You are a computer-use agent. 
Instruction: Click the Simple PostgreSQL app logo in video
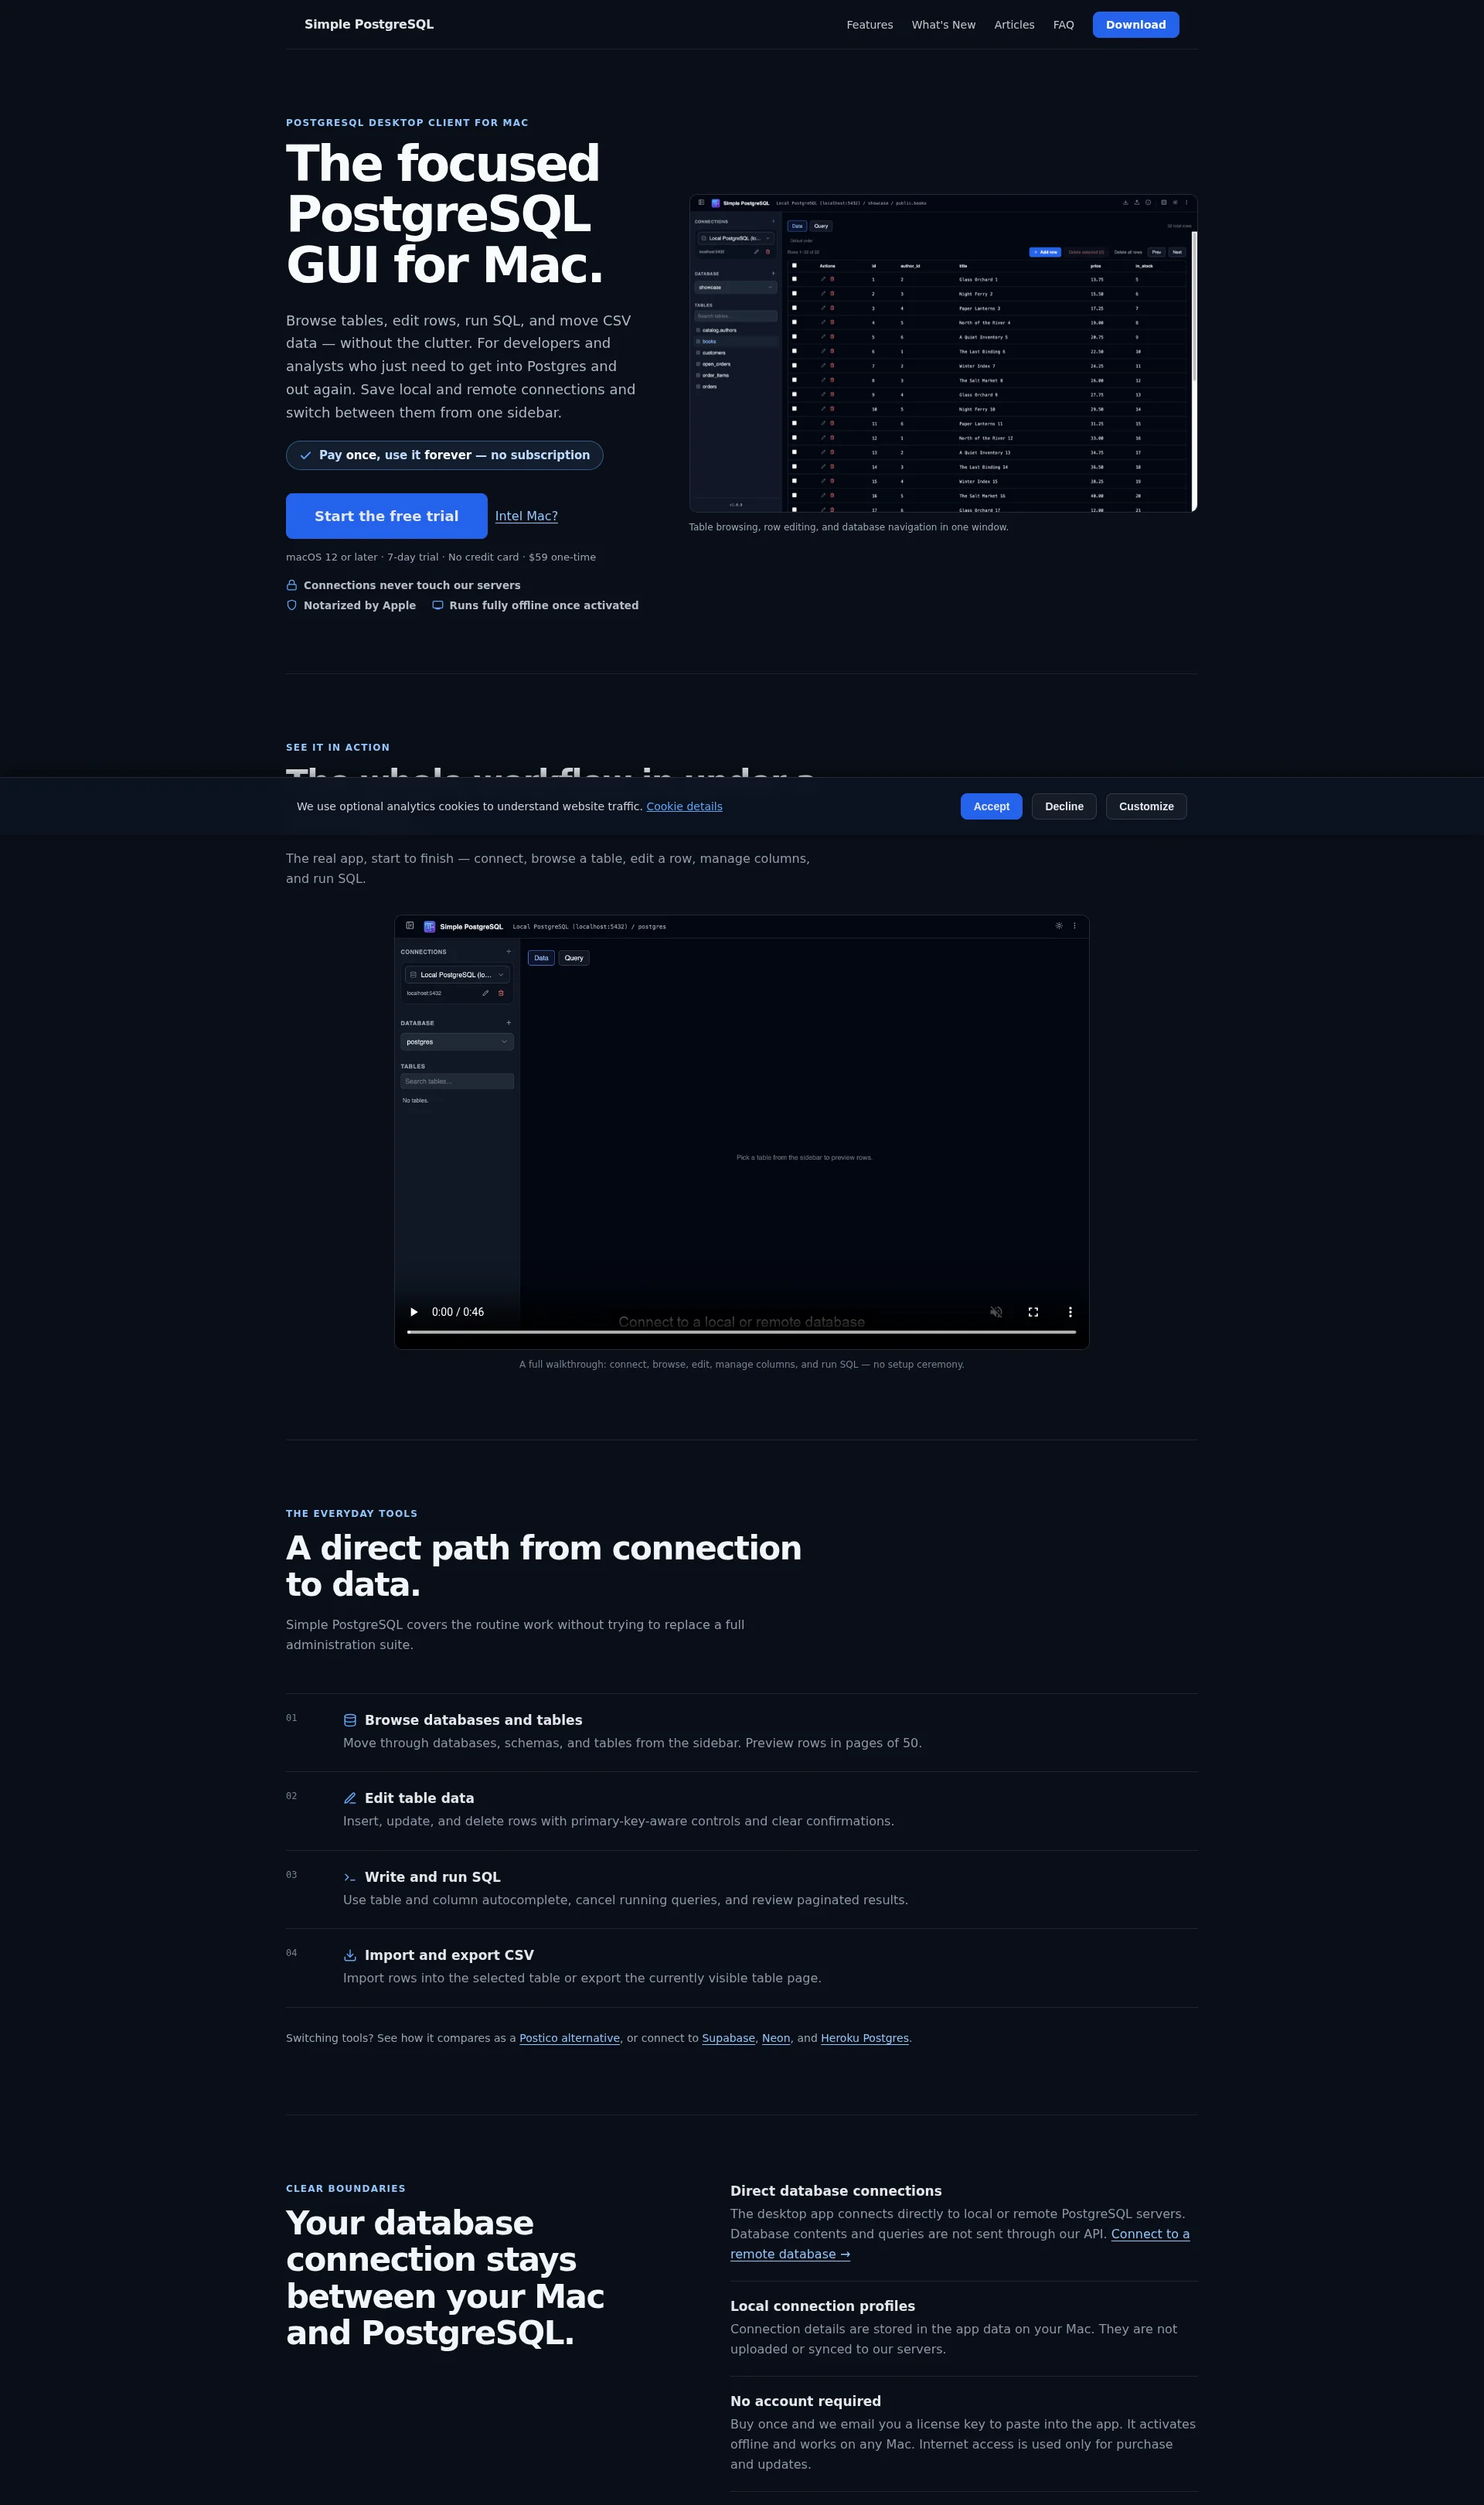point(430,927)
